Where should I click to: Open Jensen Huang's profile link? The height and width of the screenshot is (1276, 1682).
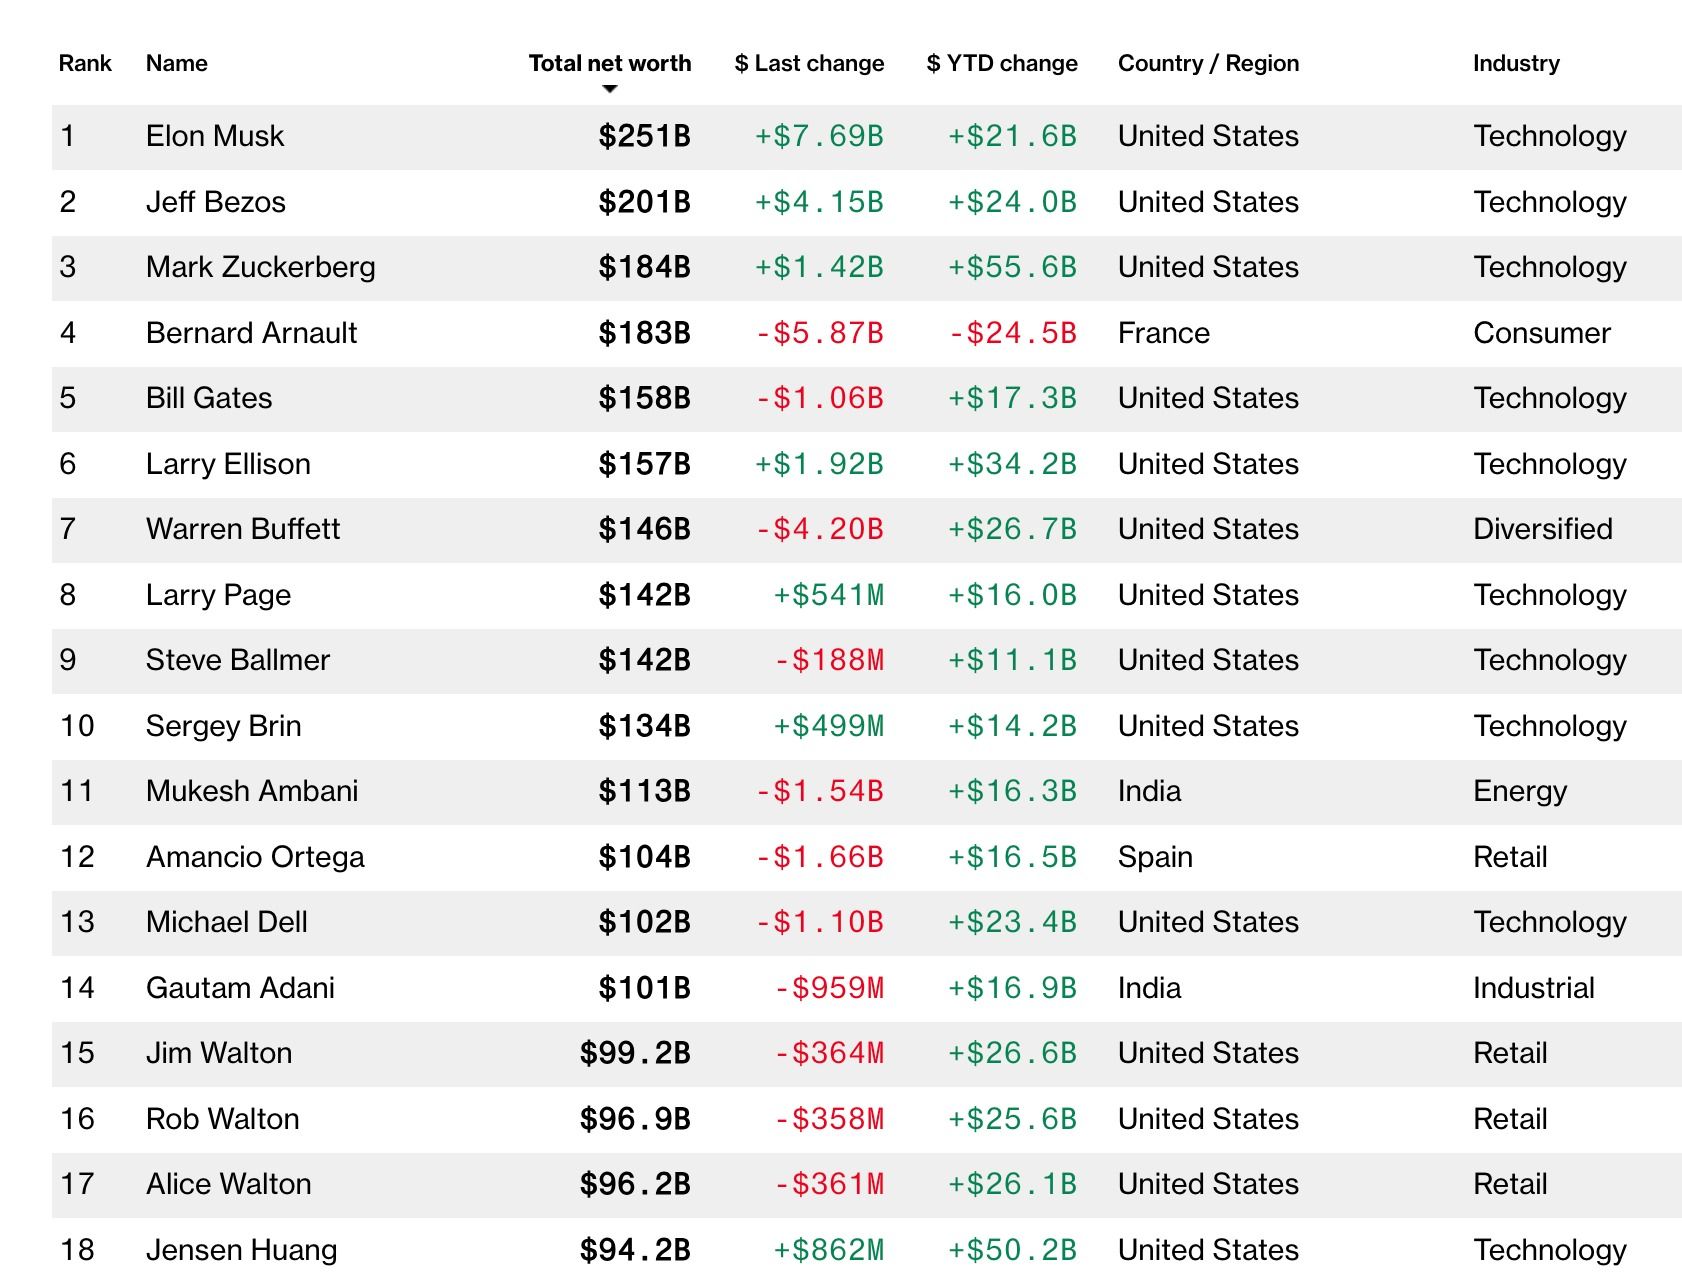click(242, 1250)
